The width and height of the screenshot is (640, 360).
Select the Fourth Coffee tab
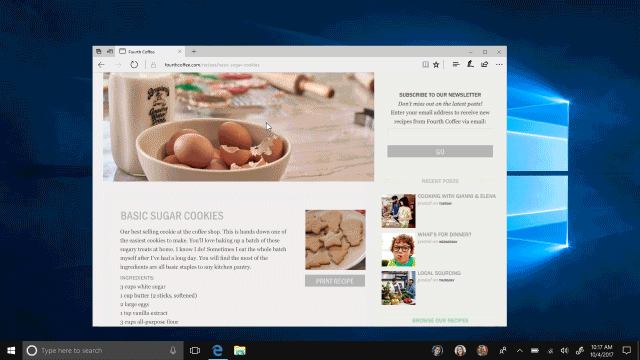click(x=149, y=51)
